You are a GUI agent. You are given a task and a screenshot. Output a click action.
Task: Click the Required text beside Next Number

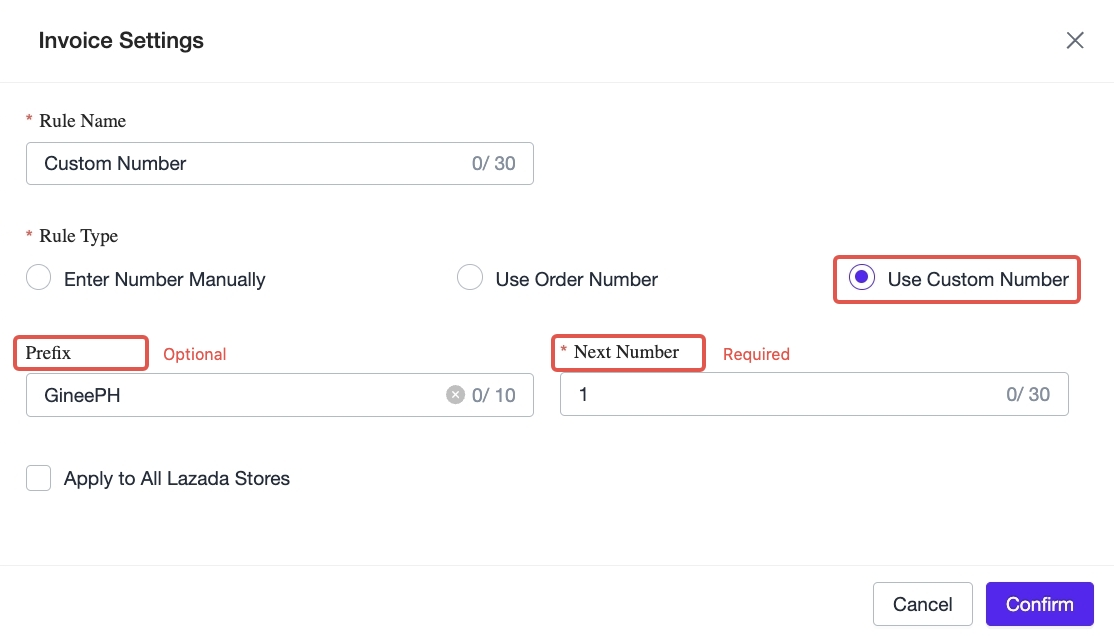click(x=756, y=353)
